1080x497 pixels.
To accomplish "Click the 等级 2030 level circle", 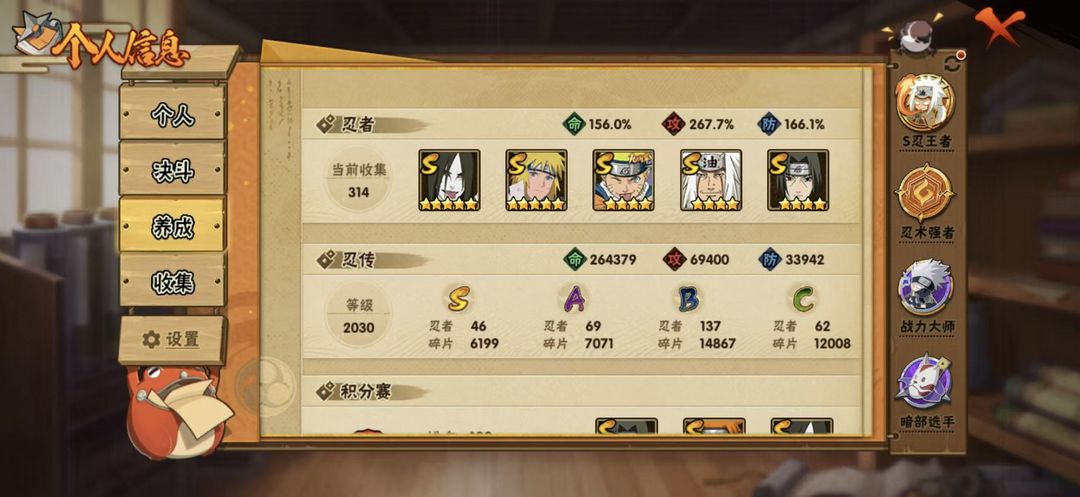I will pyautogui.click(x=358, y=316).
